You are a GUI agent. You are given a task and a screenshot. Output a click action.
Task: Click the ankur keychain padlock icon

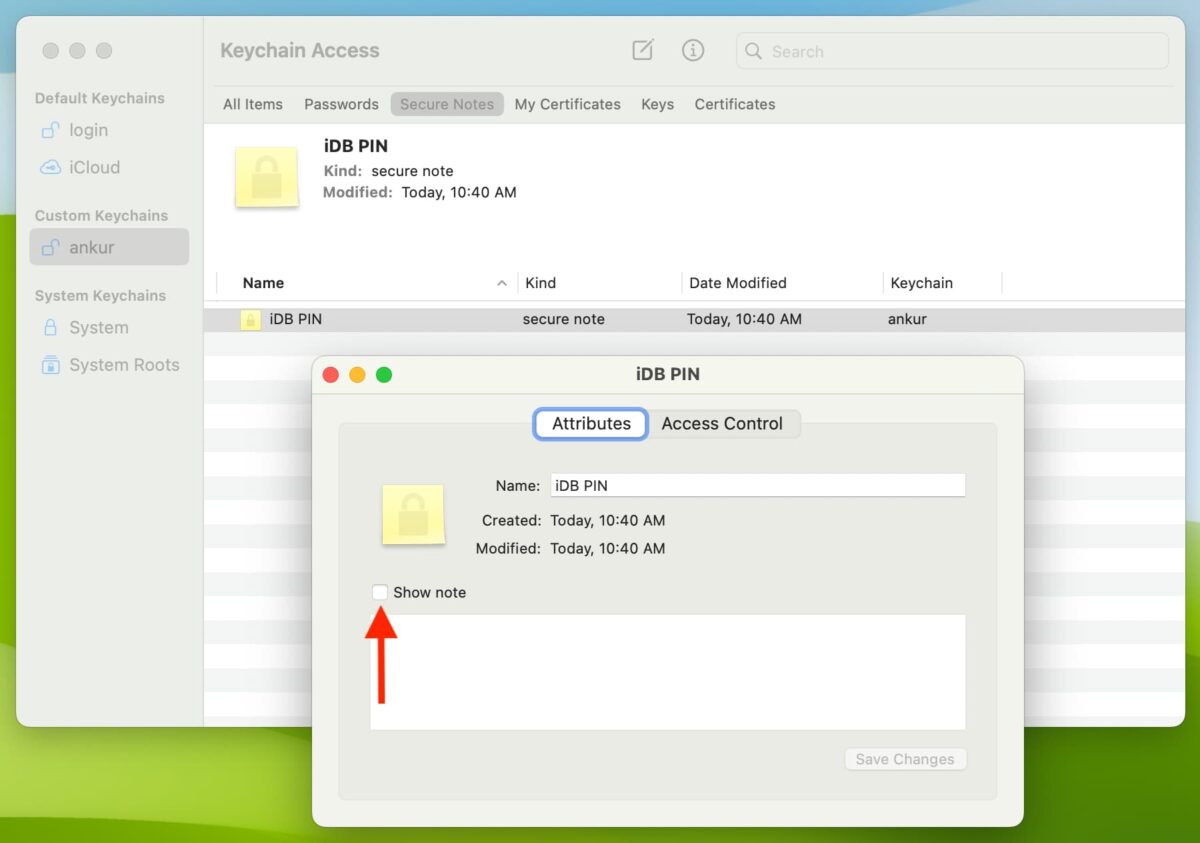coord(50,247)
